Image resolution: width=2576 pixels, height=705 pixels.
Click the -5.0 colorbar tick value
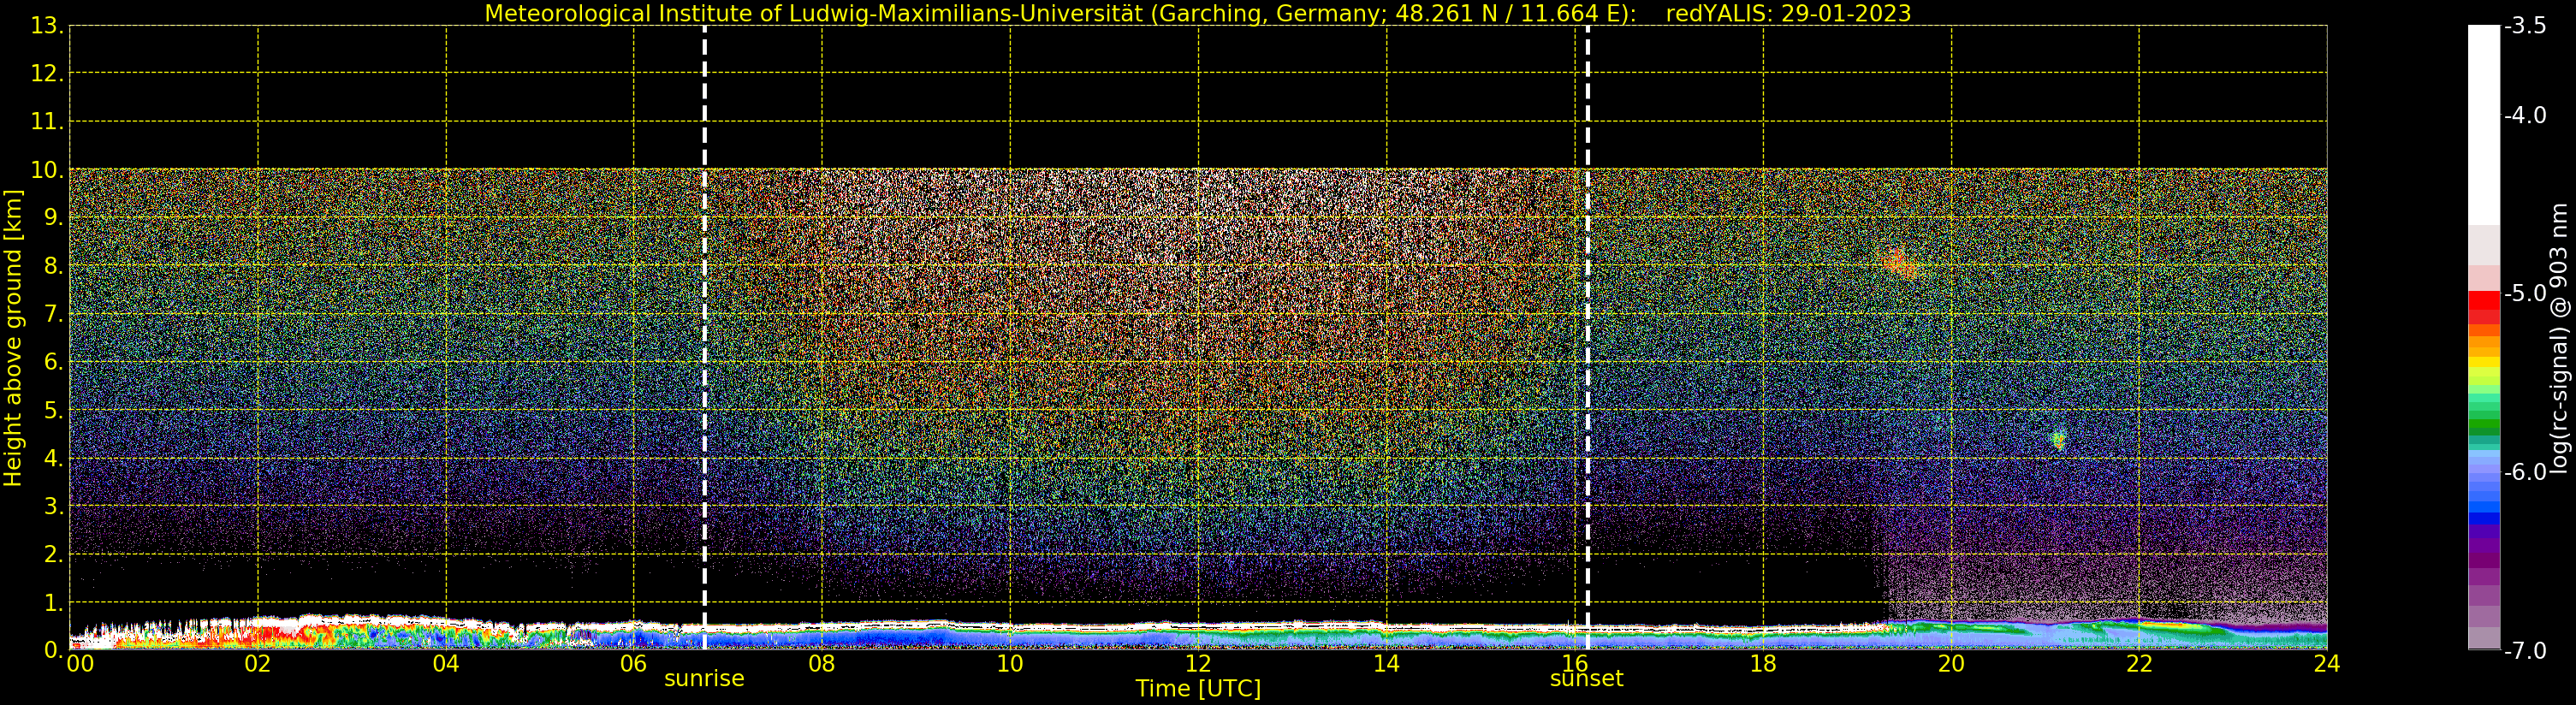(x=2525, y=294)
